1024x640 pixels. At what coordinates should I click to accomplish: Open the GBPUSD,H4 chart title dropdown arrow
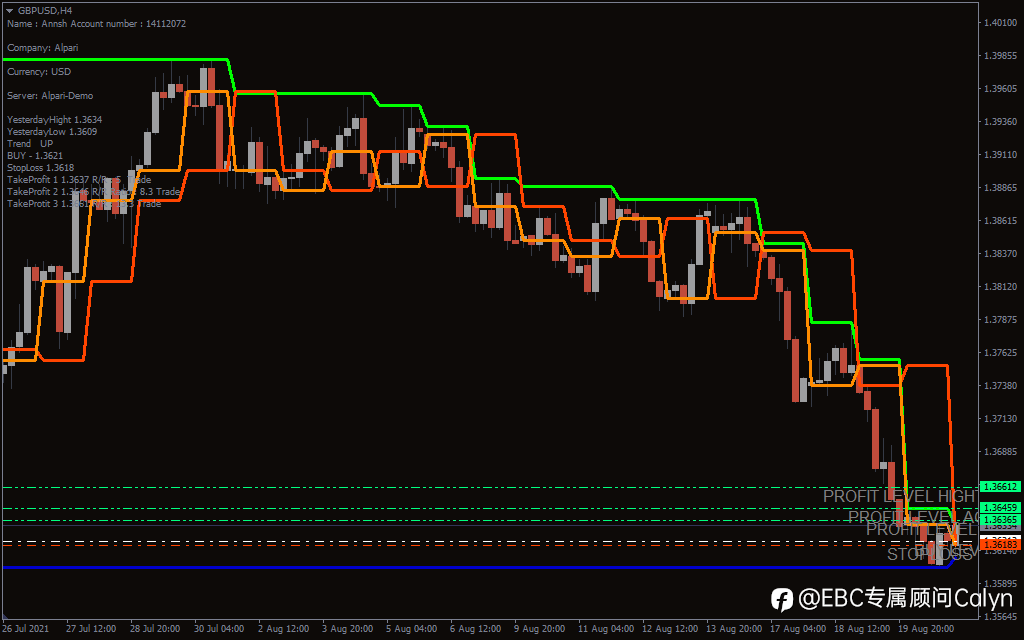pyautogui.click(x=10, y=10)
